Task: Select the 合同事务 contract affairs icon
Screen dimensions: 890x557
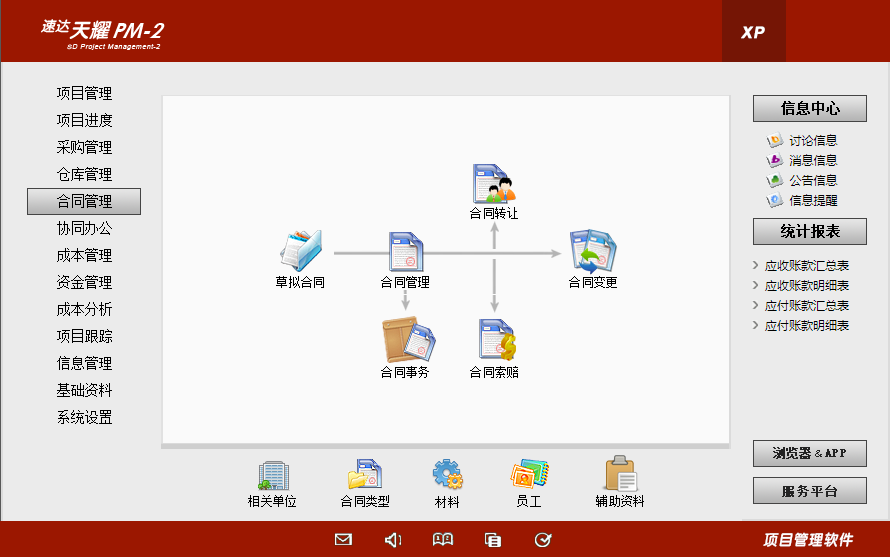Action: [405, 340]
